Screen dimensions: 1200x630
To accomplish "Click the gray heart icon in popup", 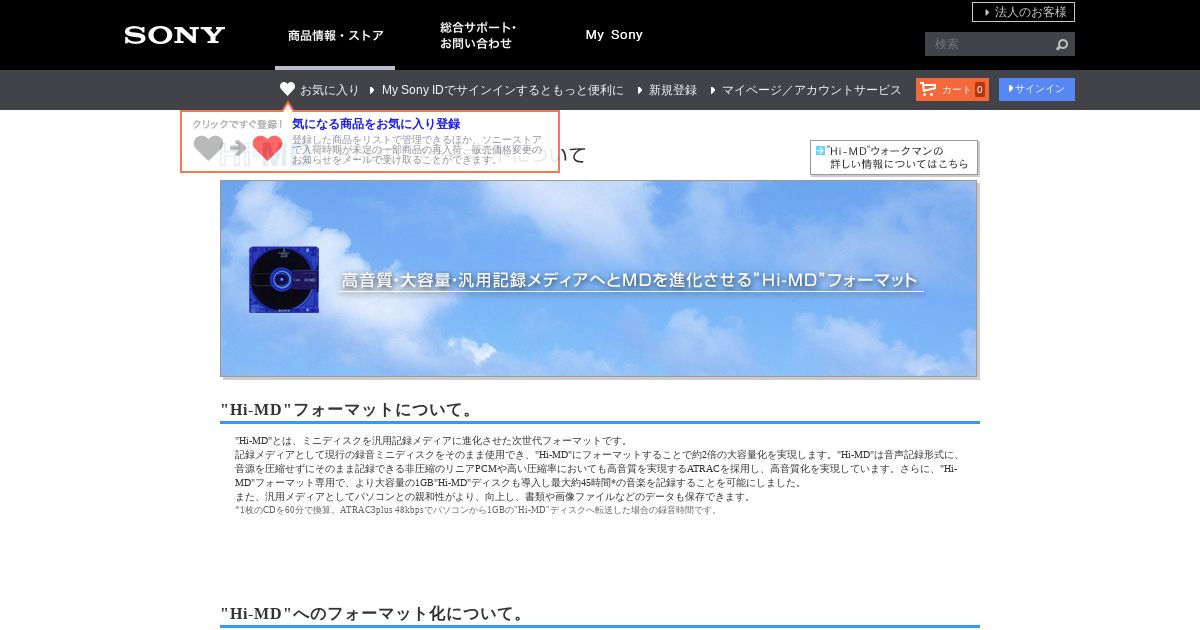I will [208, 148].
